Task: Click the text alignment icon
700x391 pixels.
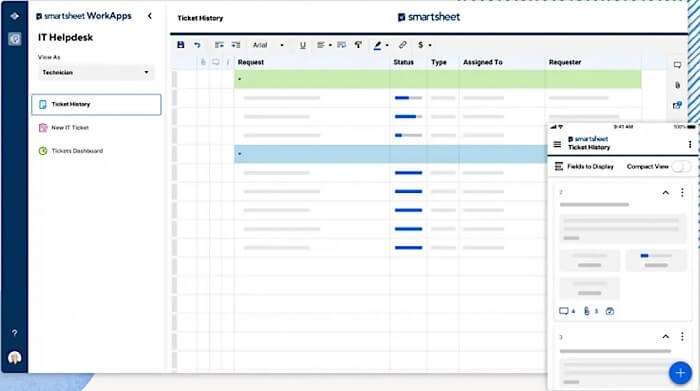Action: 321,45
